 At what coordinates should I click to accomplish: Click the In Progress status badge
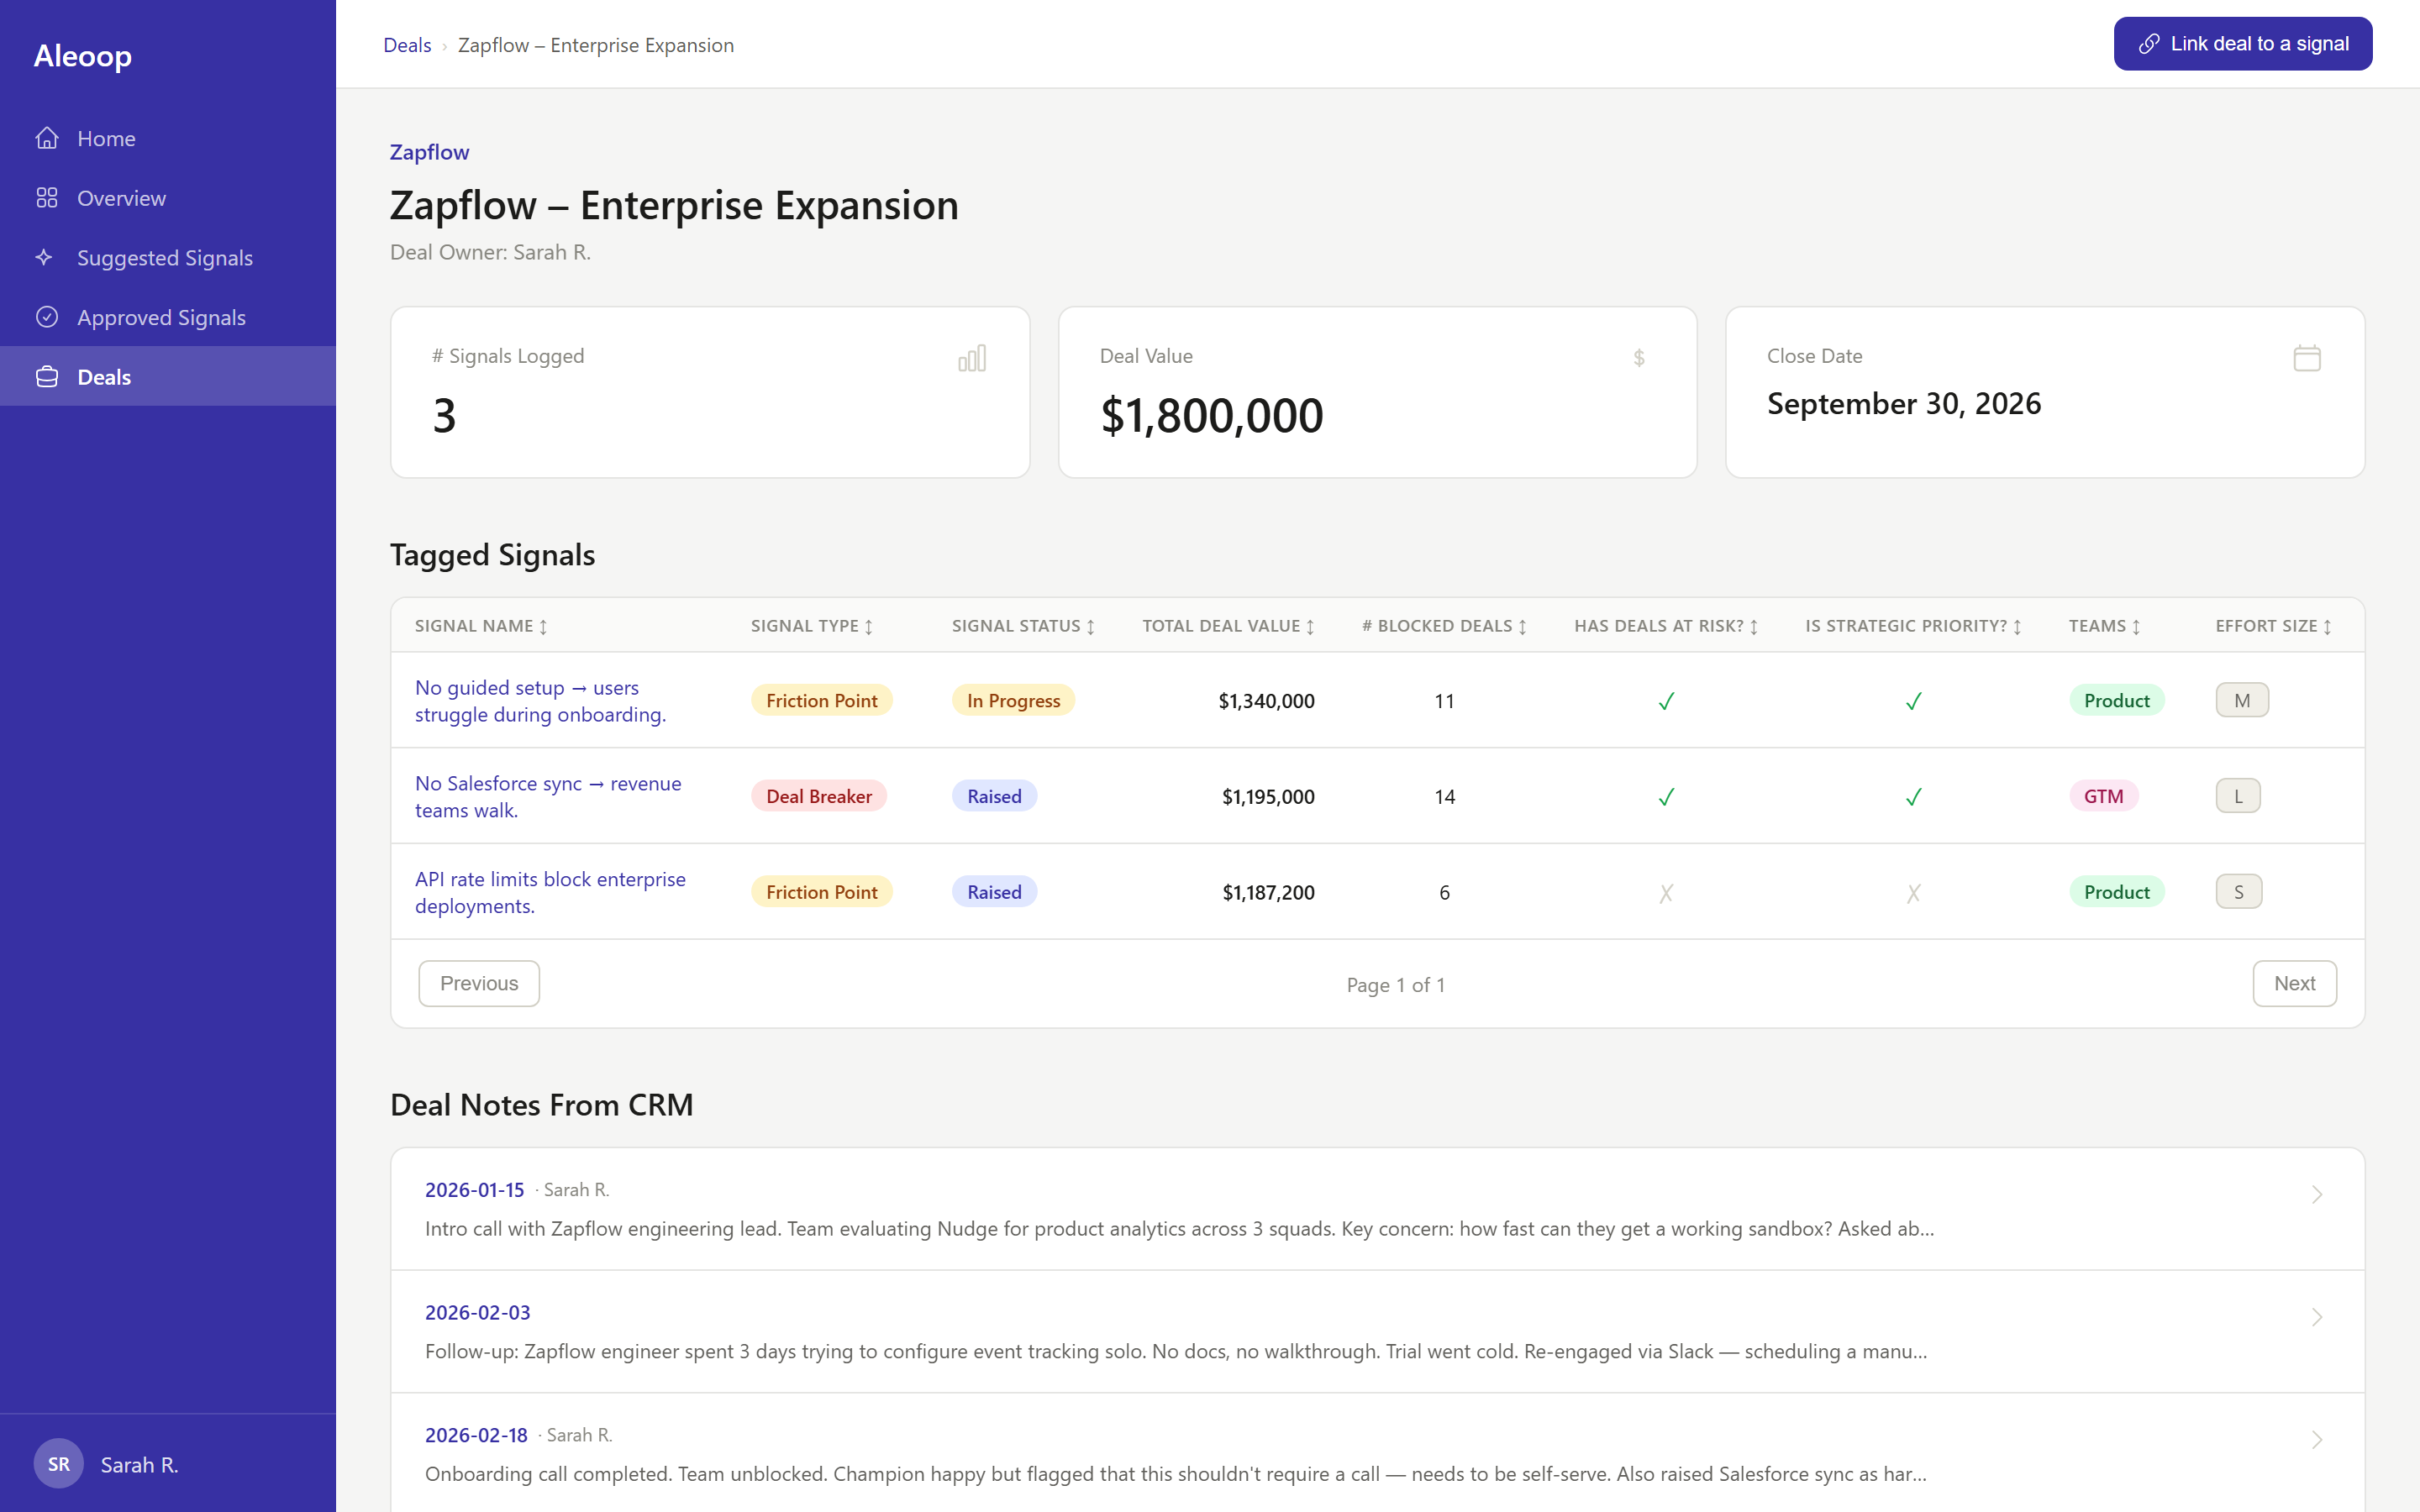(x=1013, y=700)
